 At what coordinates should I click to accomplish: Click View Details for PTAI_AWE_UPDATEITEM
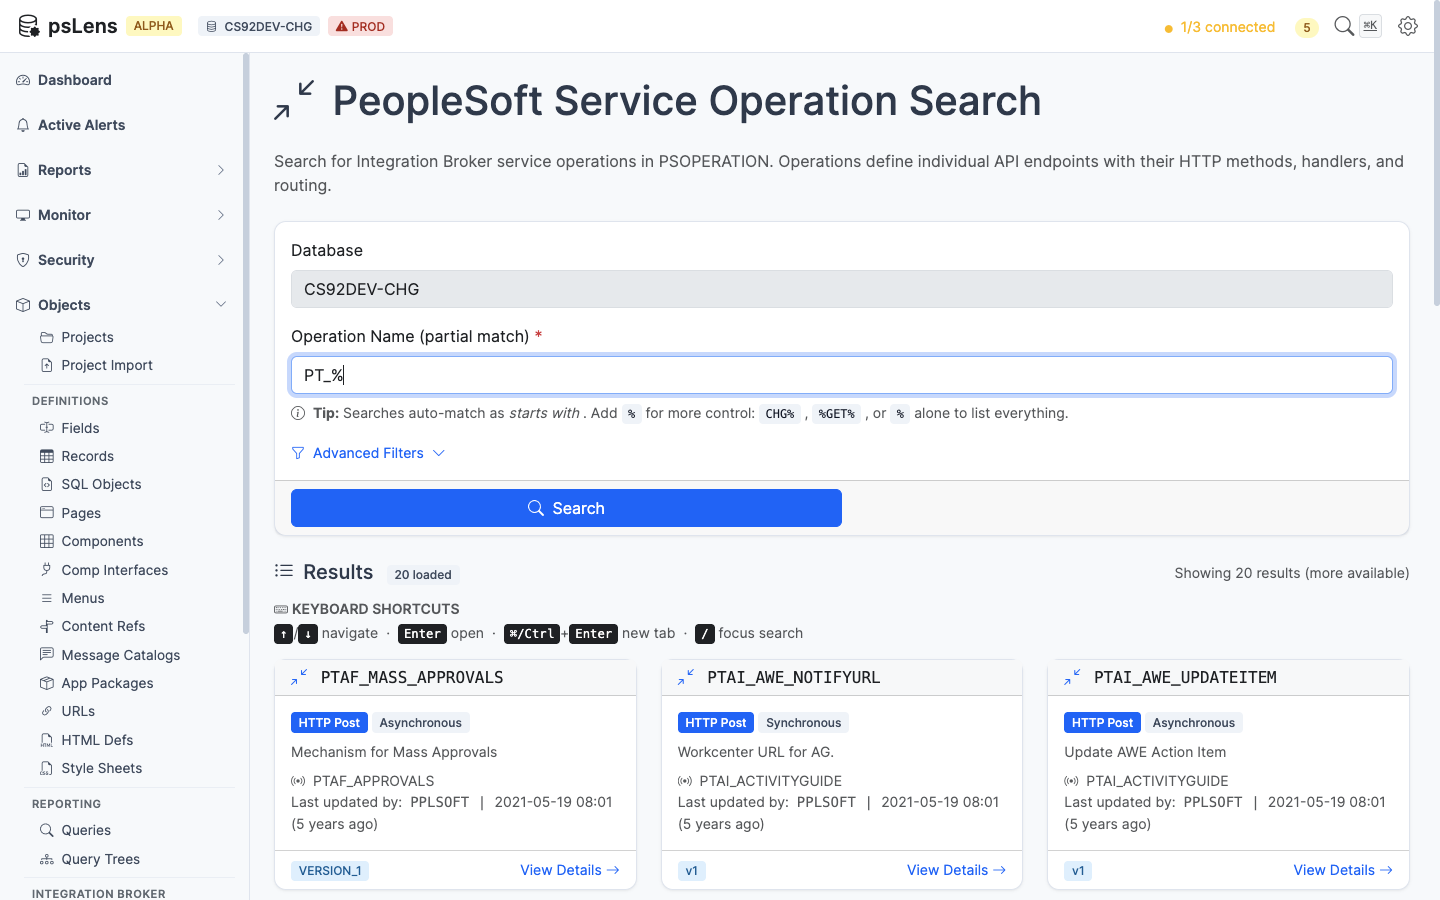(1343, 870)
